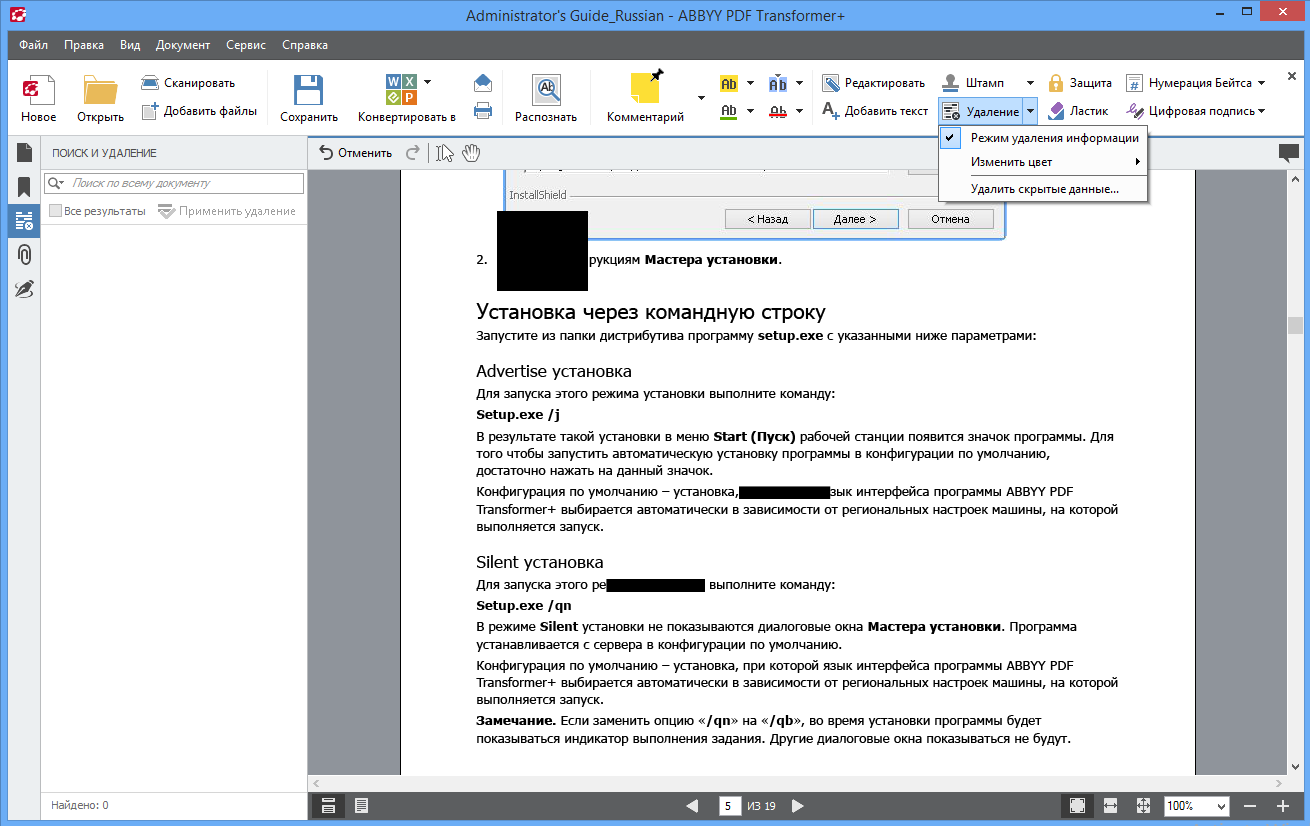This screenshot has width=1310, height=826.
Task: Open the Pages panel in the left sidebar
Action: coord(24,153)
